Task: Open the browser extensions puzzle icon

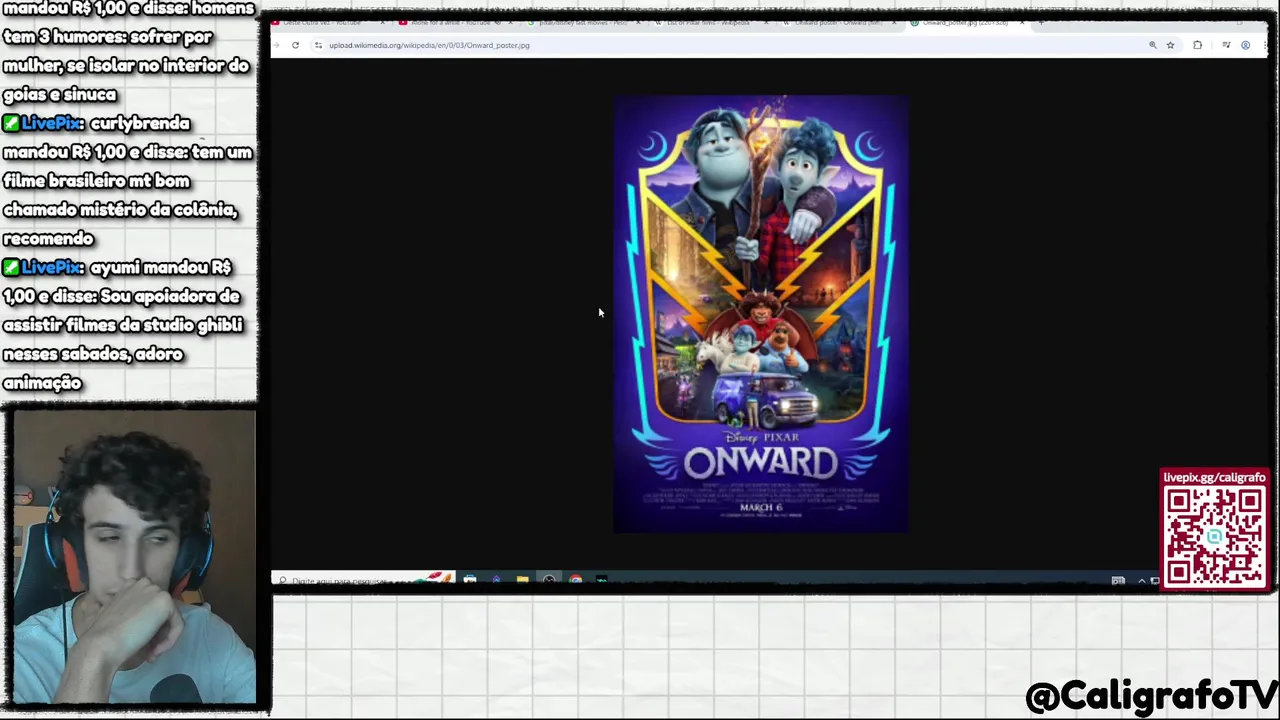Action: [x=1197, y=45]
